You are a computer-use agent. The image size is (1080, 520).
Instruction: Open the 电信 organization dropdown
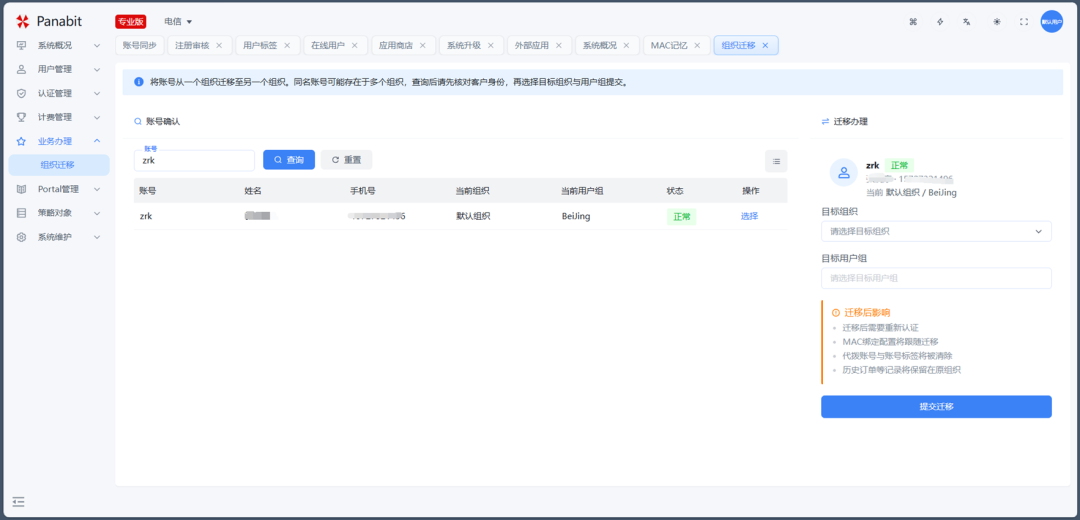[178, 22]
